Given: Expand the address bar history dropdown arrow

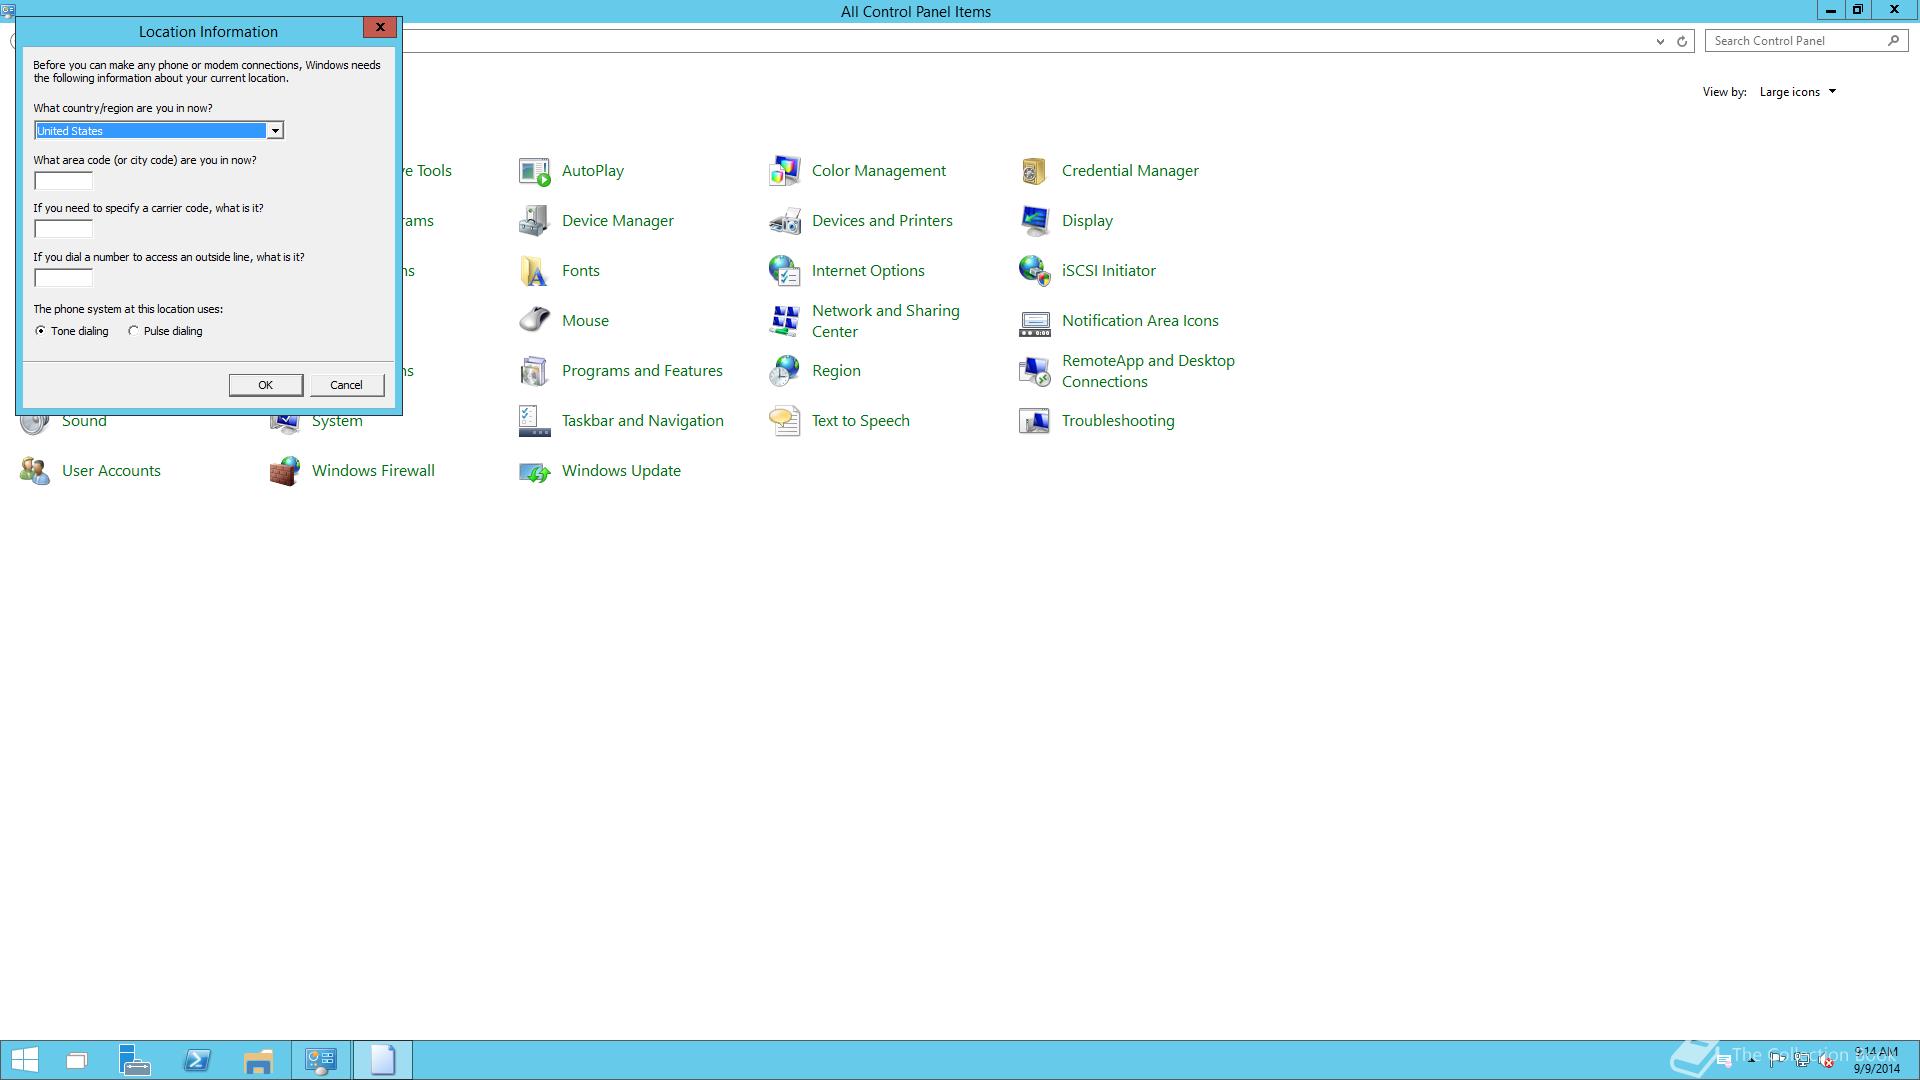Looking at the screenshot, I should [1660, 41].
